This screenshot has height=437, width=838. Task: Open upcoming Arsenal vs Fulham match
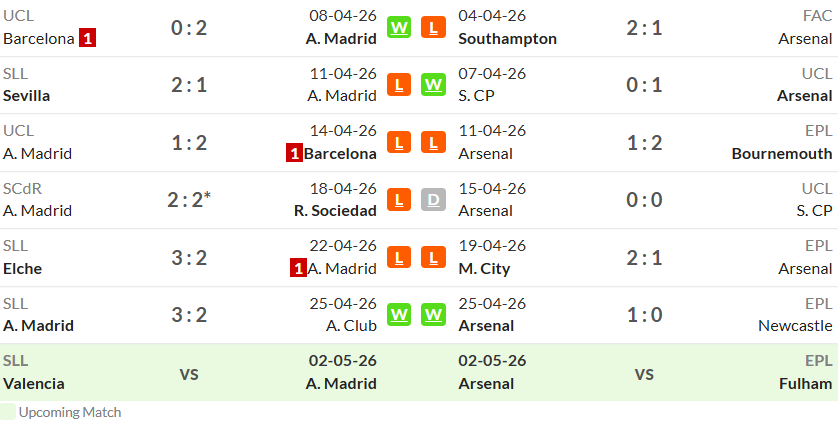coord(645,372)
